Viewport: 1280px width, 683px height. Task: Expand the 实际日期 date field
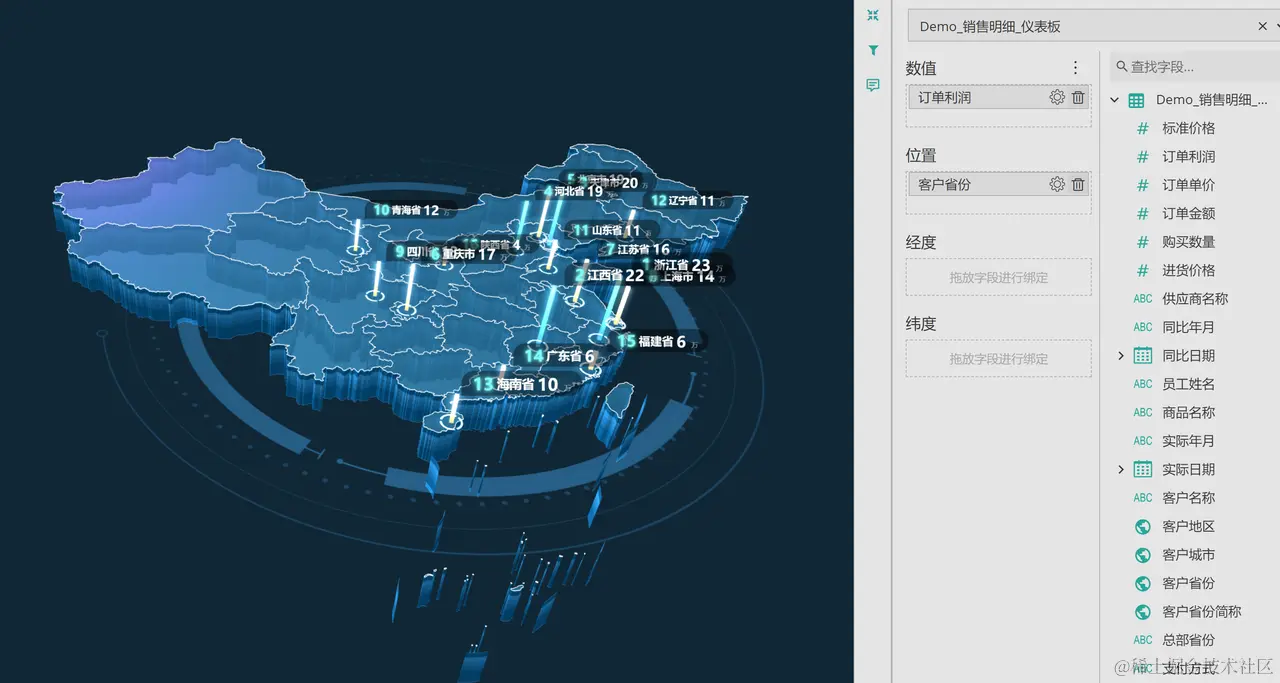tap(1121, 469)
